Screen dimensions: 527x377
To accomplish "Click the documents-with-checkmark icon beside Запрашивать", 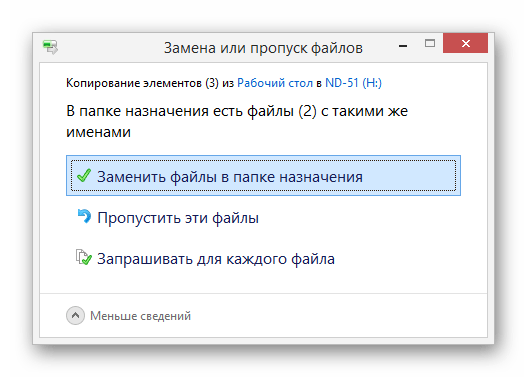I will tap(83, 257).
